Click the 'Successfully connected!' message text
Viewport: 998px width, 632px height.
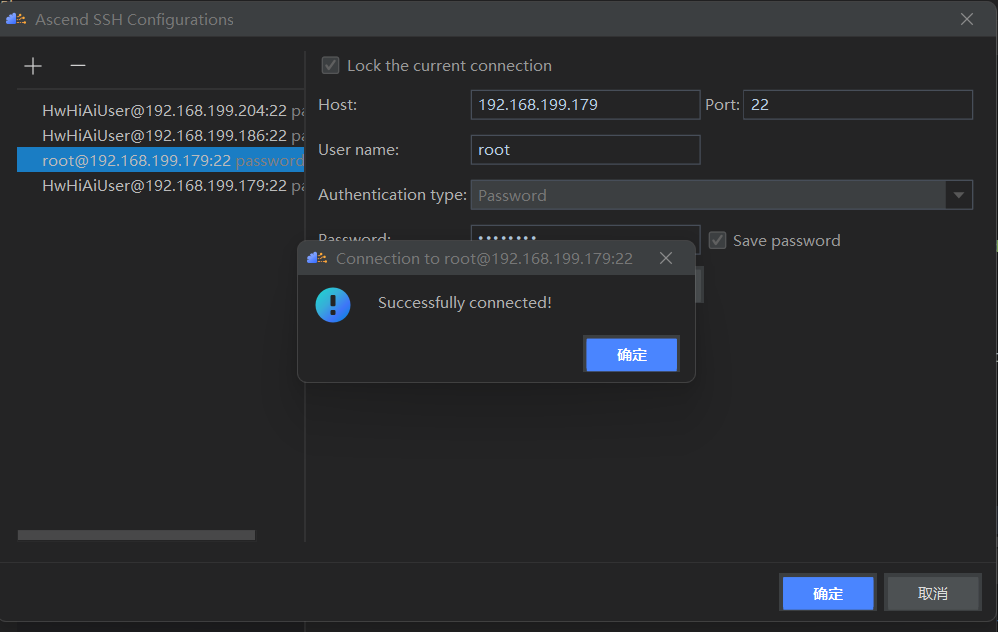coord(465,303)
